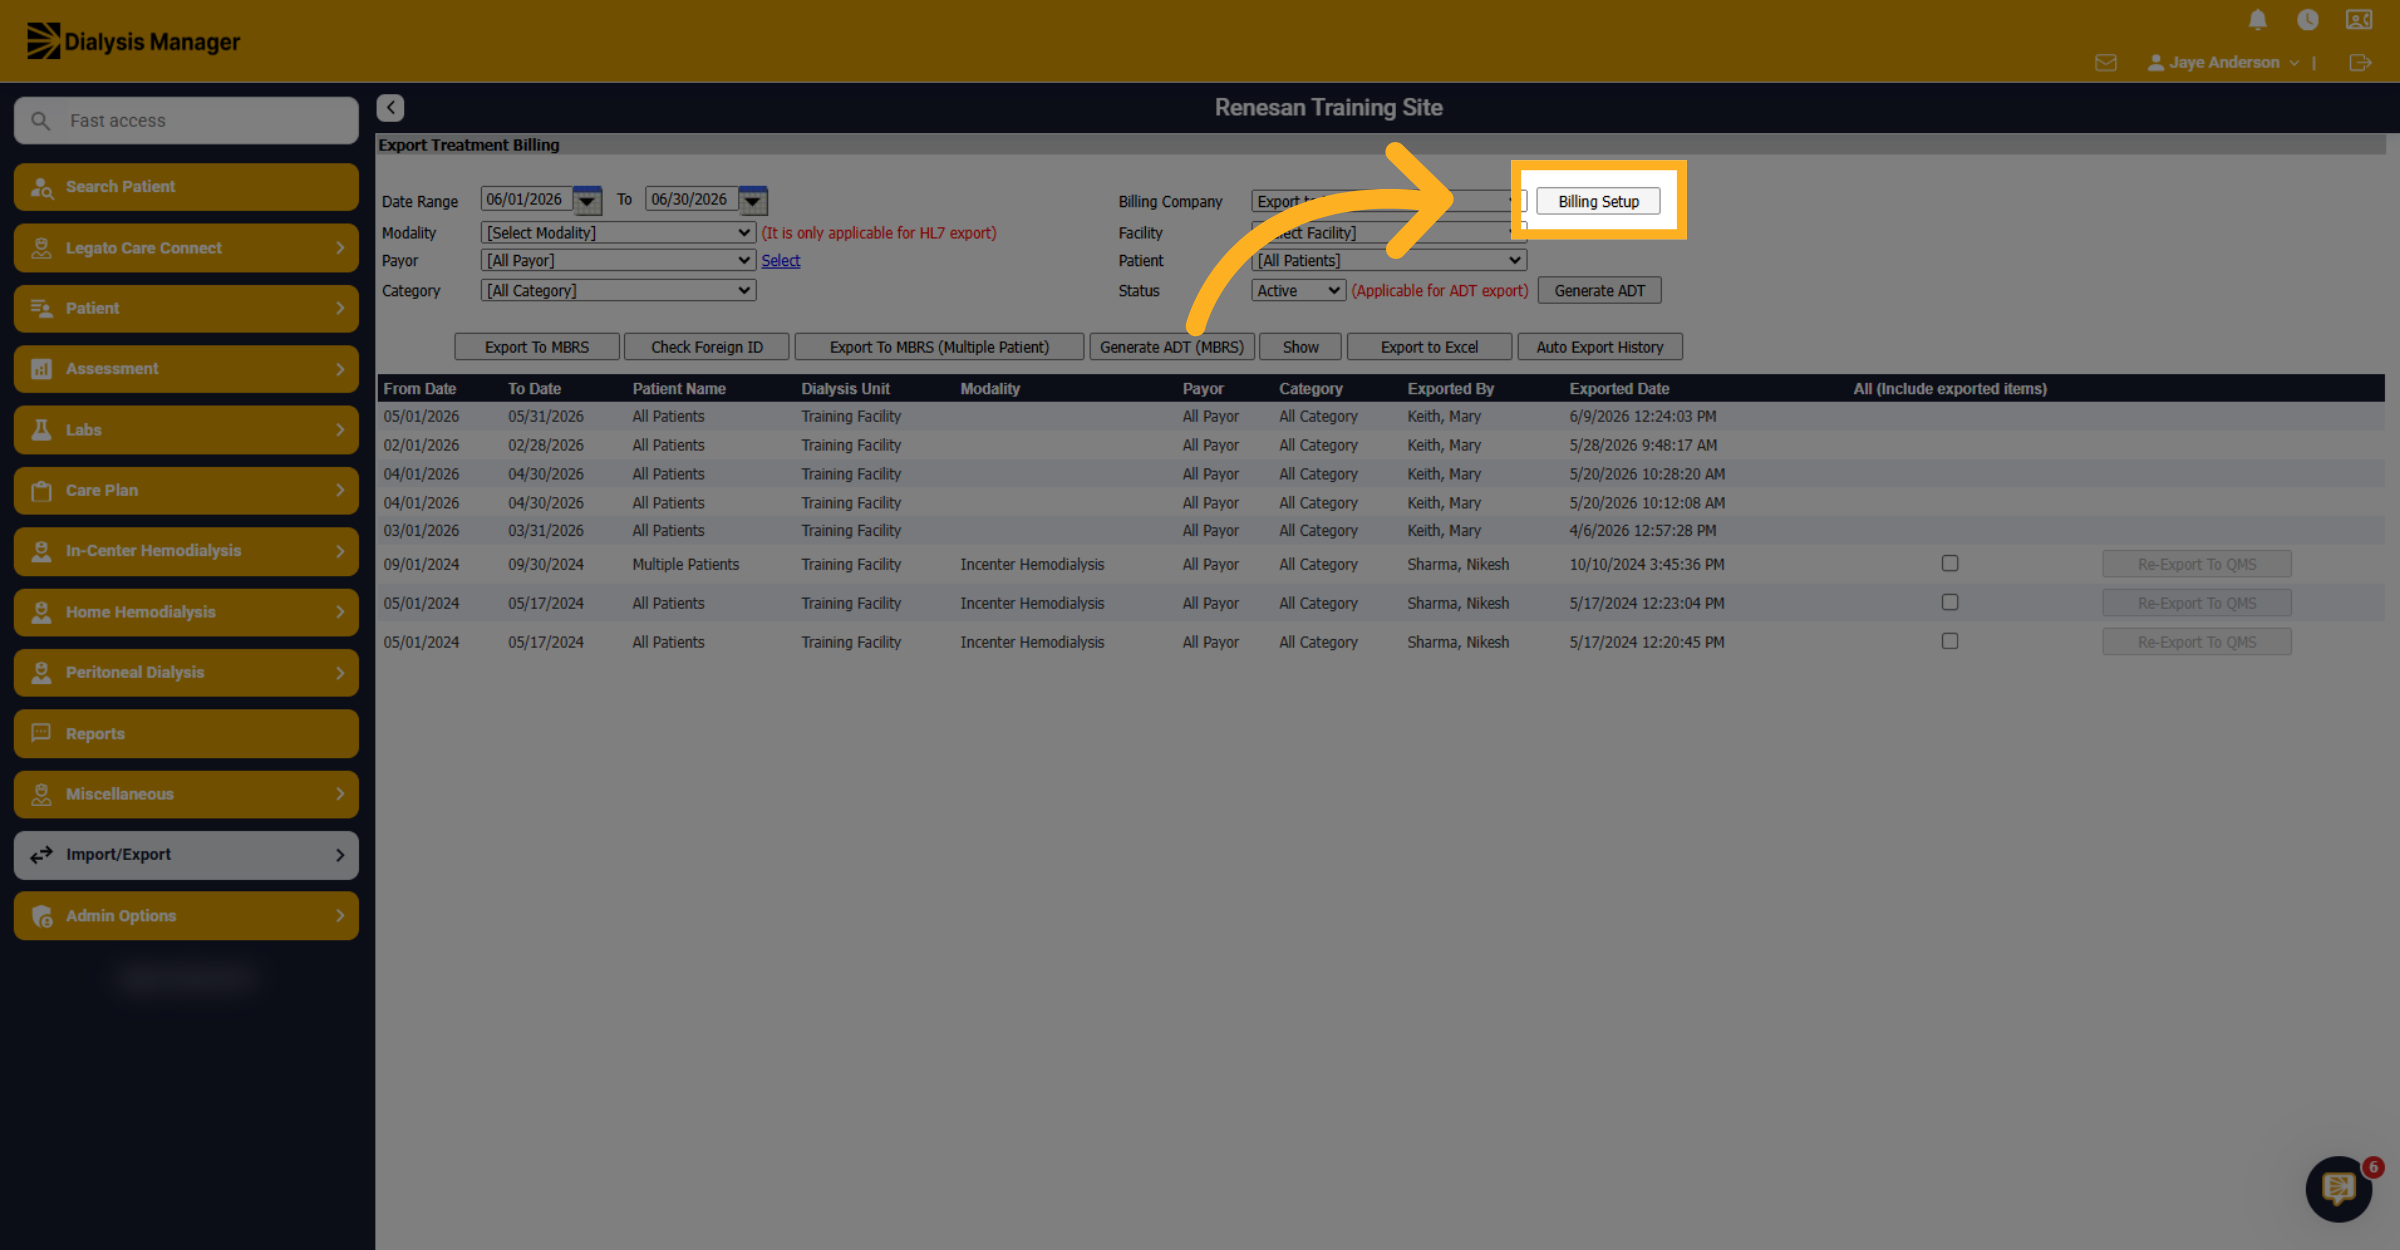2400x1250 pixels.
Task: Click the Check Foreign ID button
Action: point(707,347)
